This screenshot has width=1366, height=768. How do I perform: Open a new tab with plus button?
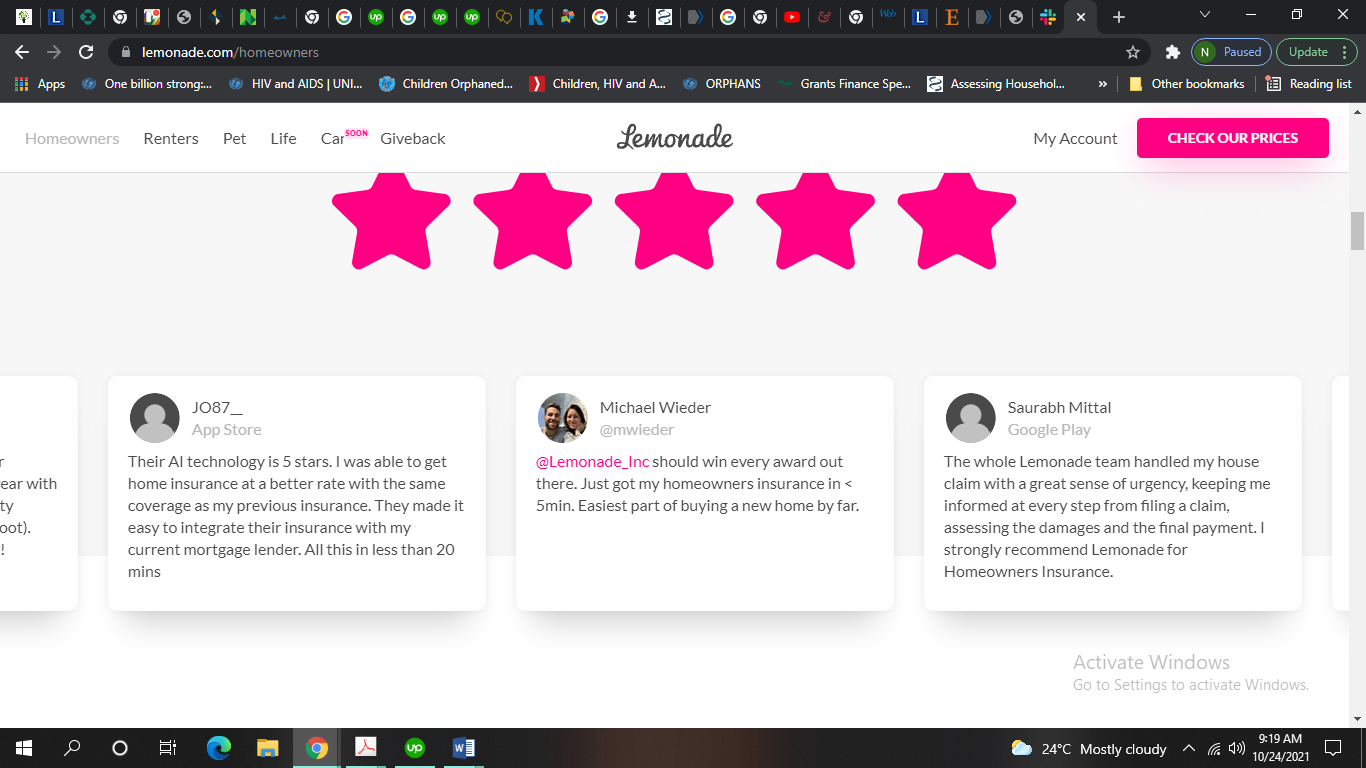pyautogui.click(x=1119, y=17)
